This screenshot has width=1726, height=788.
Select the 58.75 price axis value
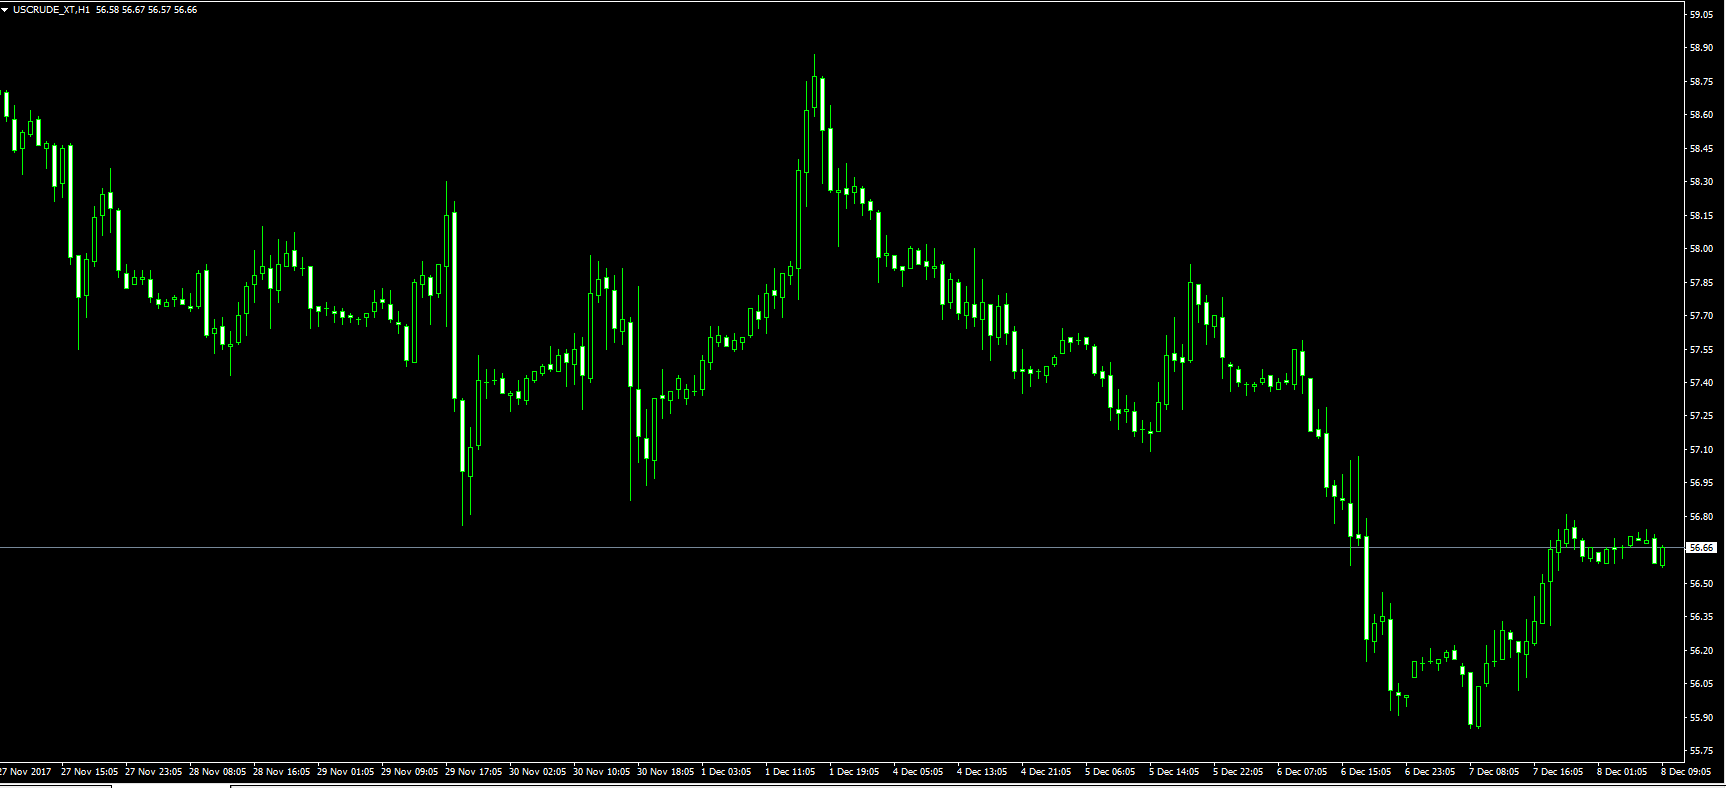pyautogui.click(x=1701, y=82)
